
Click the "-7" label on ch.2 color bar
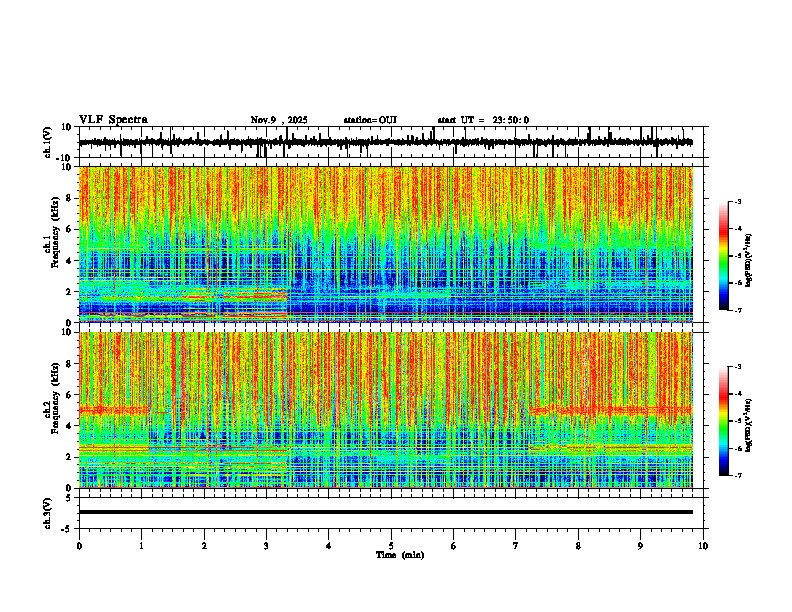(x=738, y=475)
